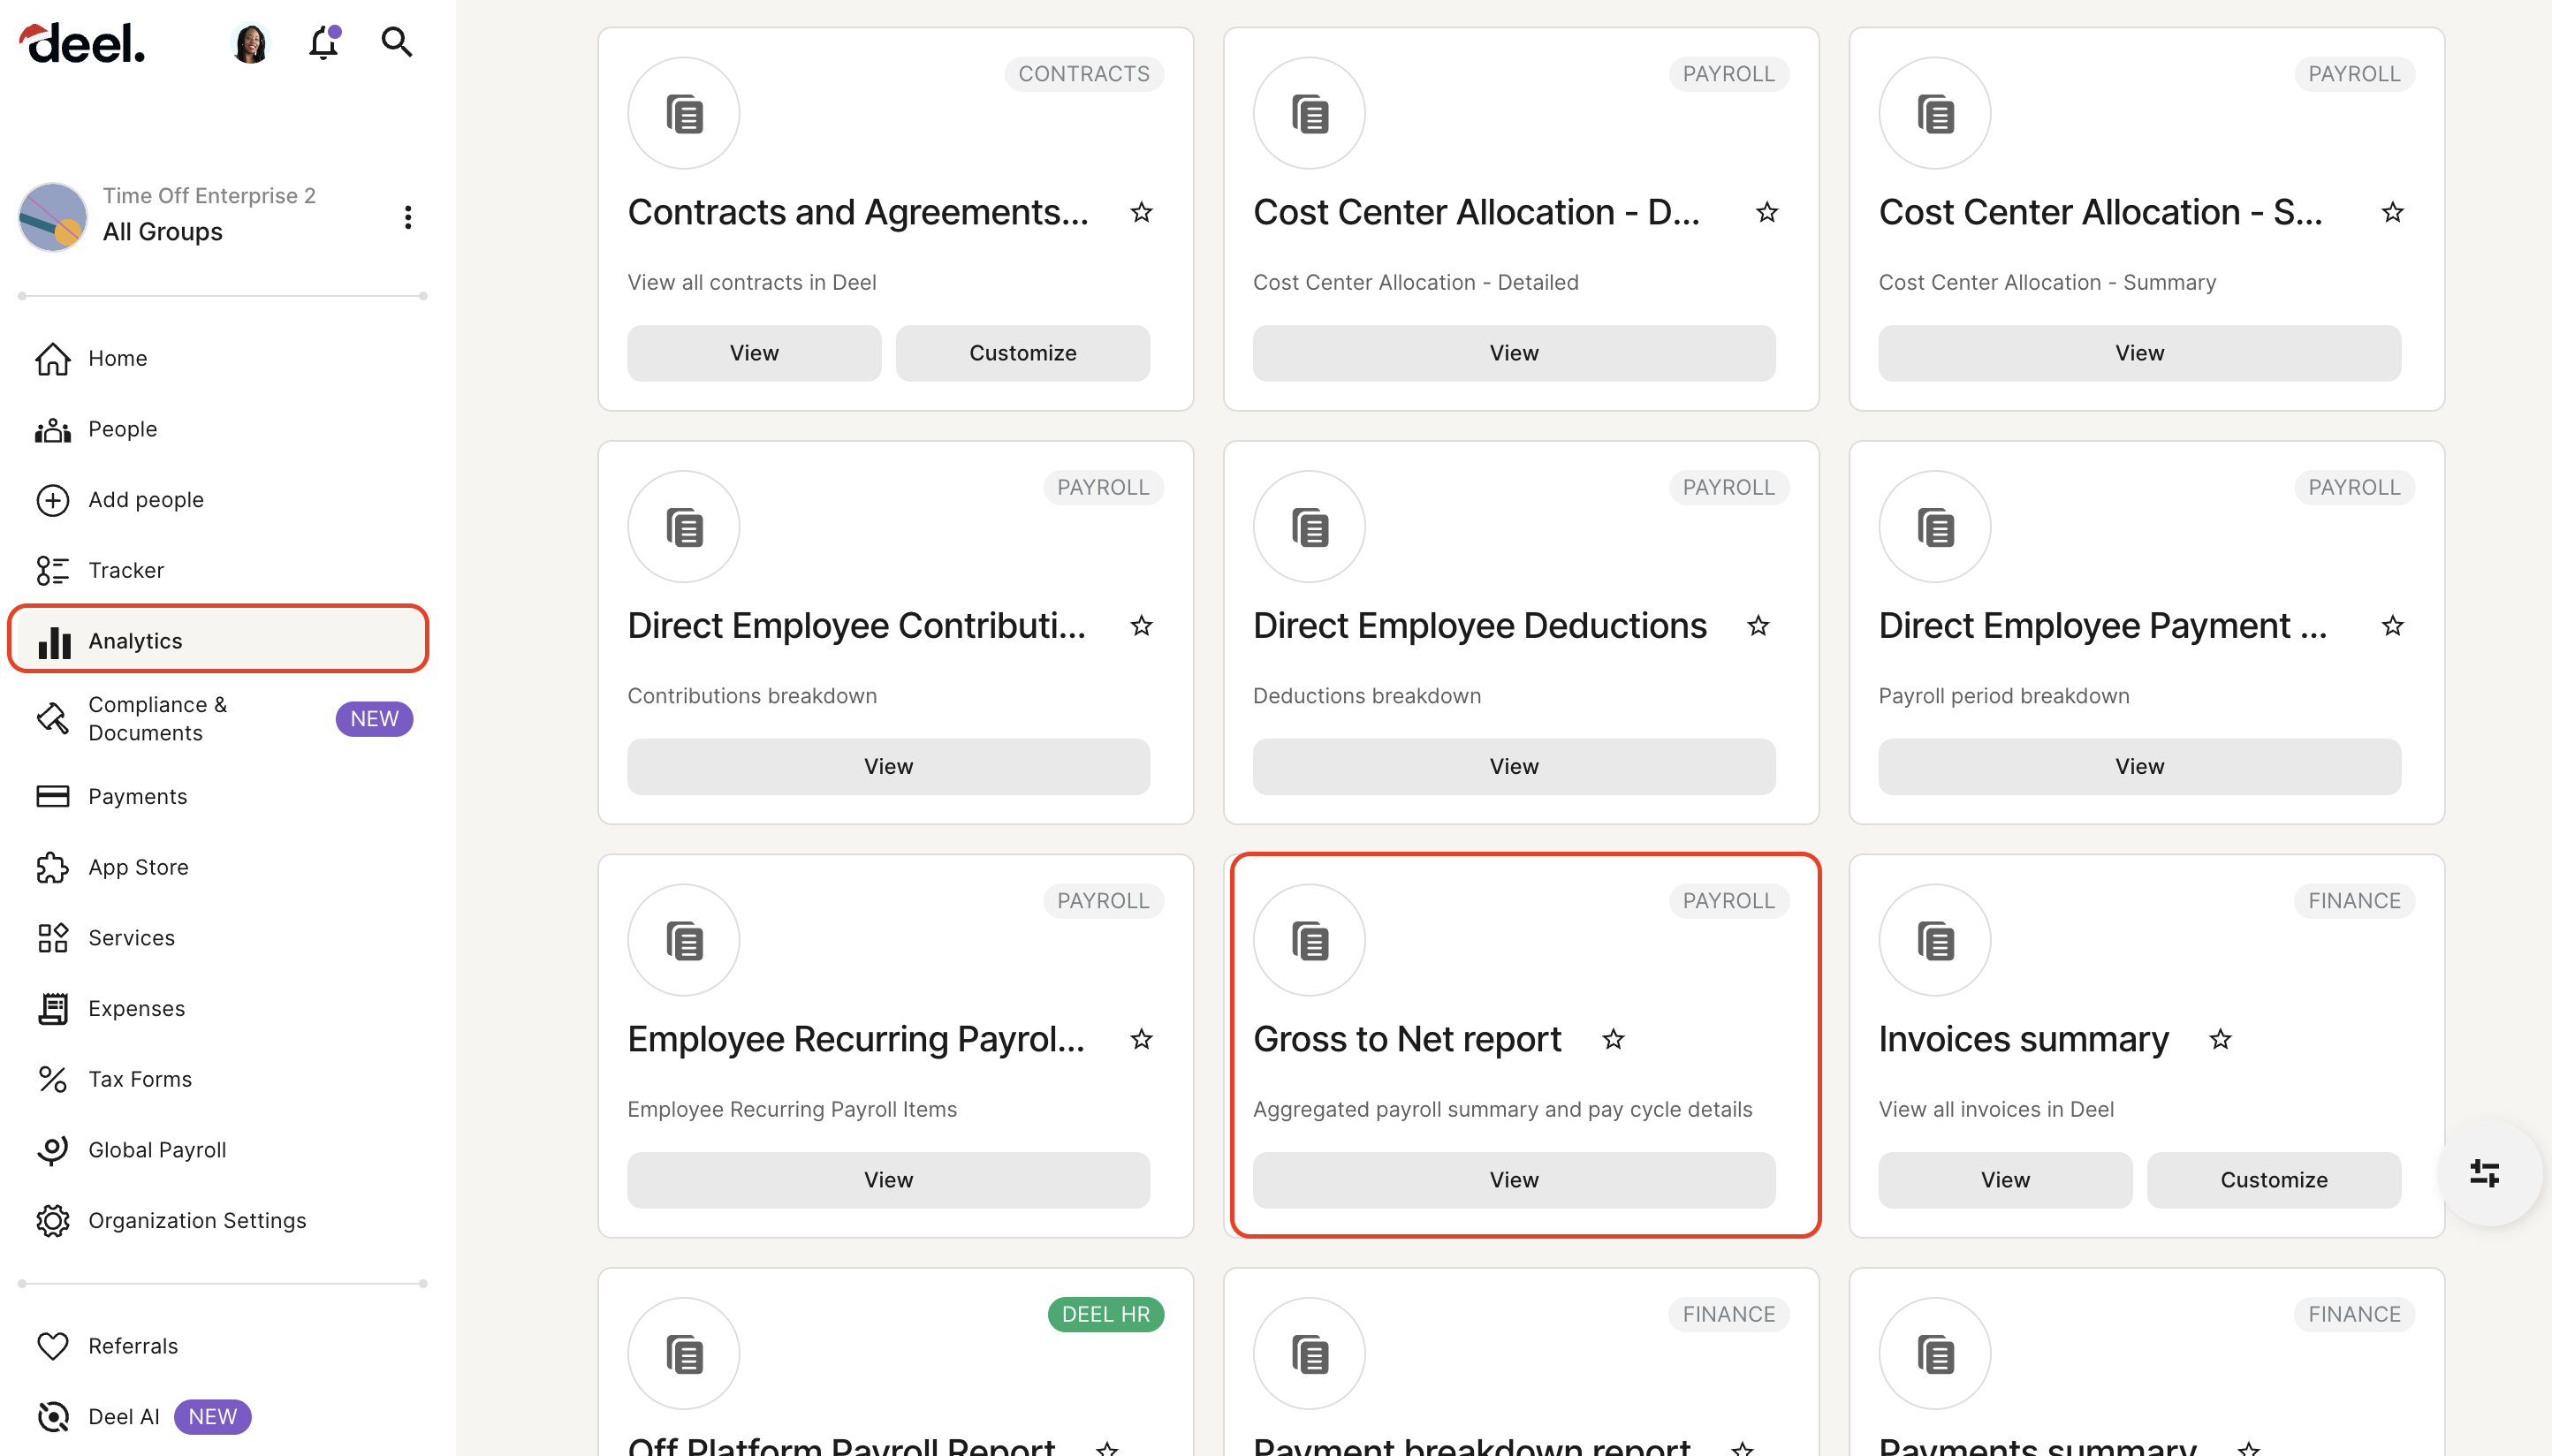Image resolution: width=2552 pixels, height=1456 pixels.
Task: Open the All Groups selector
Action: click(162, 231)
